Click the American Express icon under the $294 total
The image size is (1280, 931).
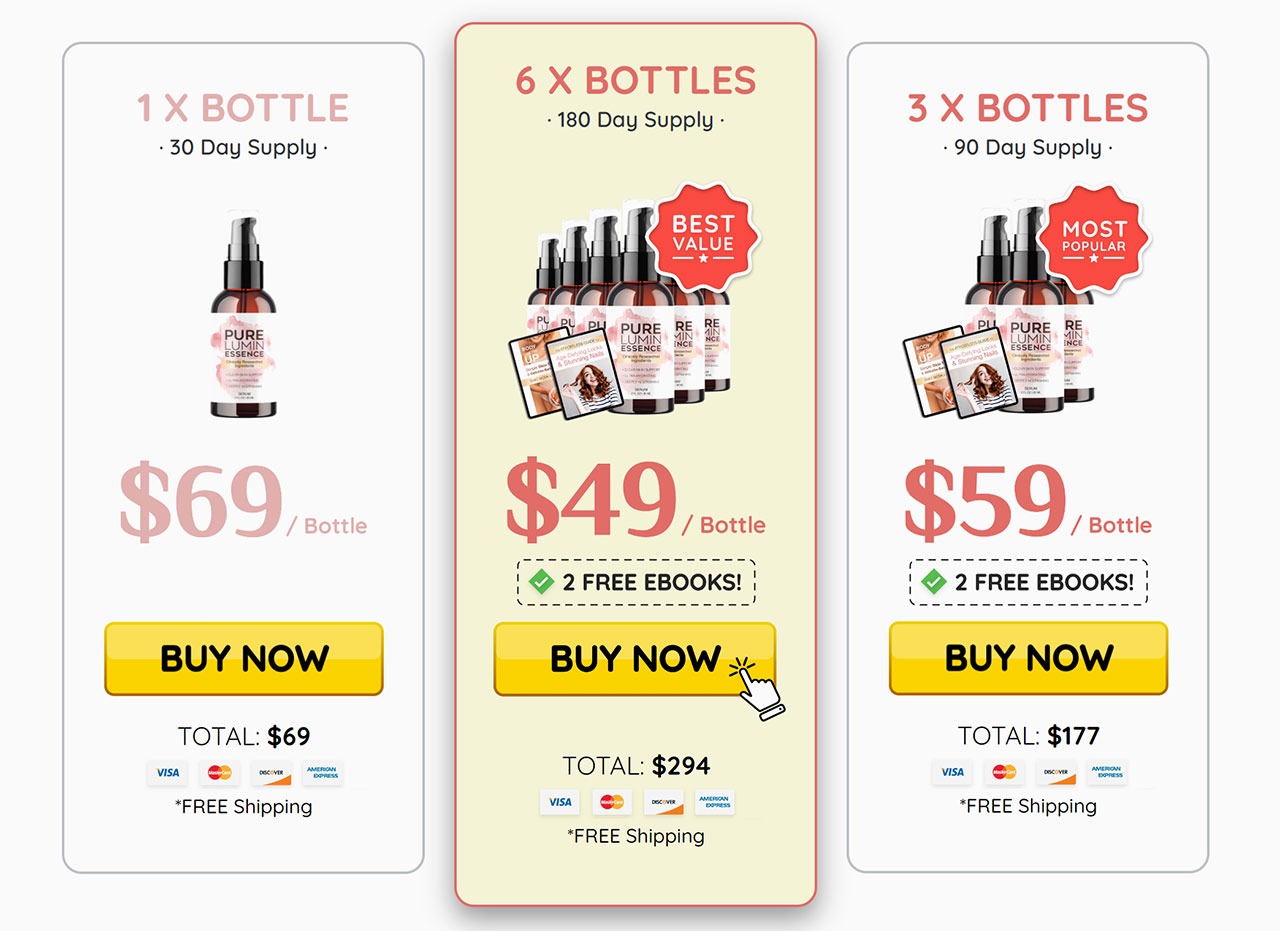715,802
